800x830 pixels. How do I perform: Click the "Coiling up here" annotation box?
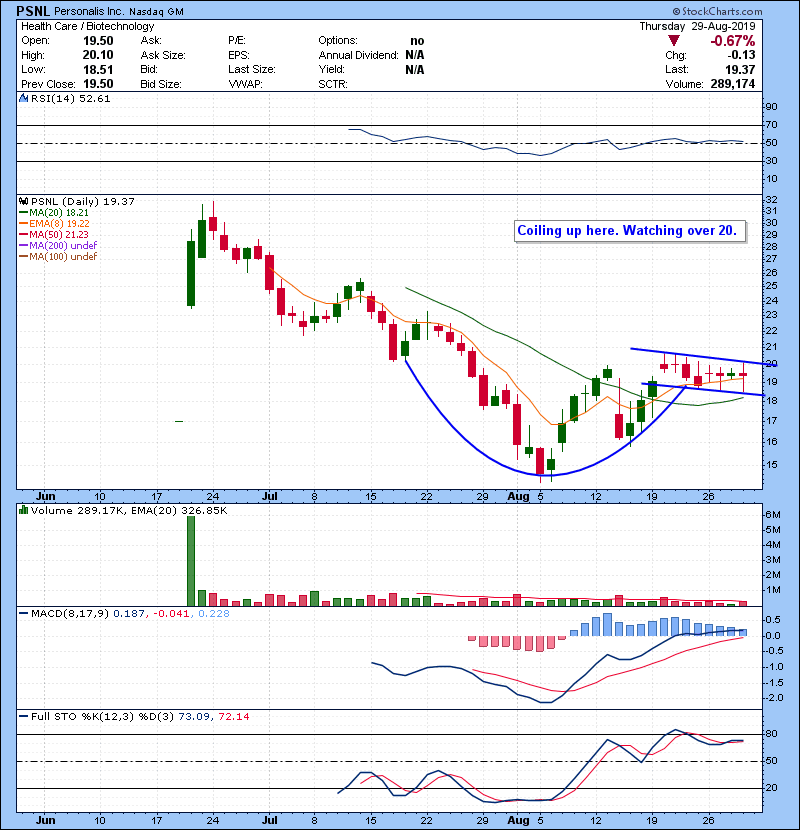[x=630, y=231]
